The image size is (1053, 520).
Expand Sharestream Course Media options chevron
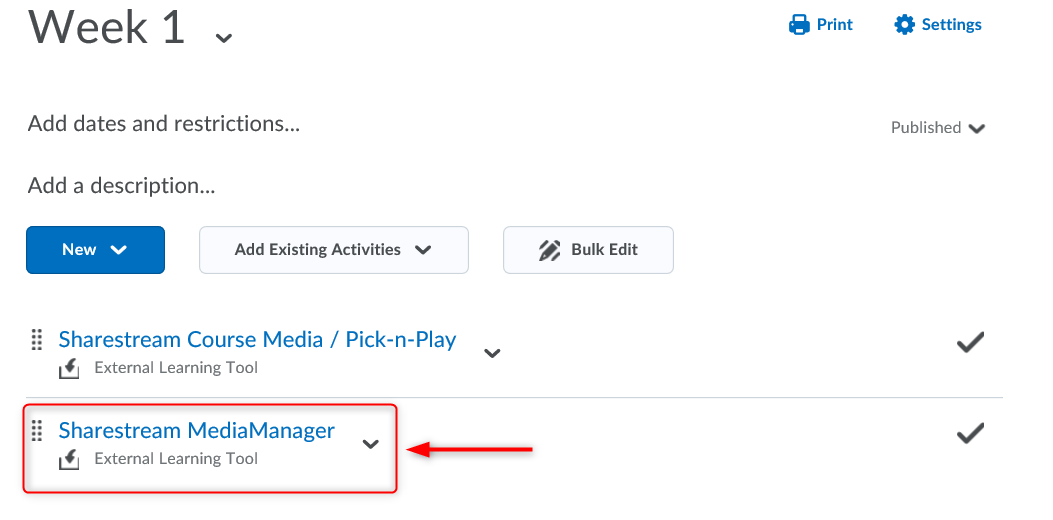coord(492,352)
